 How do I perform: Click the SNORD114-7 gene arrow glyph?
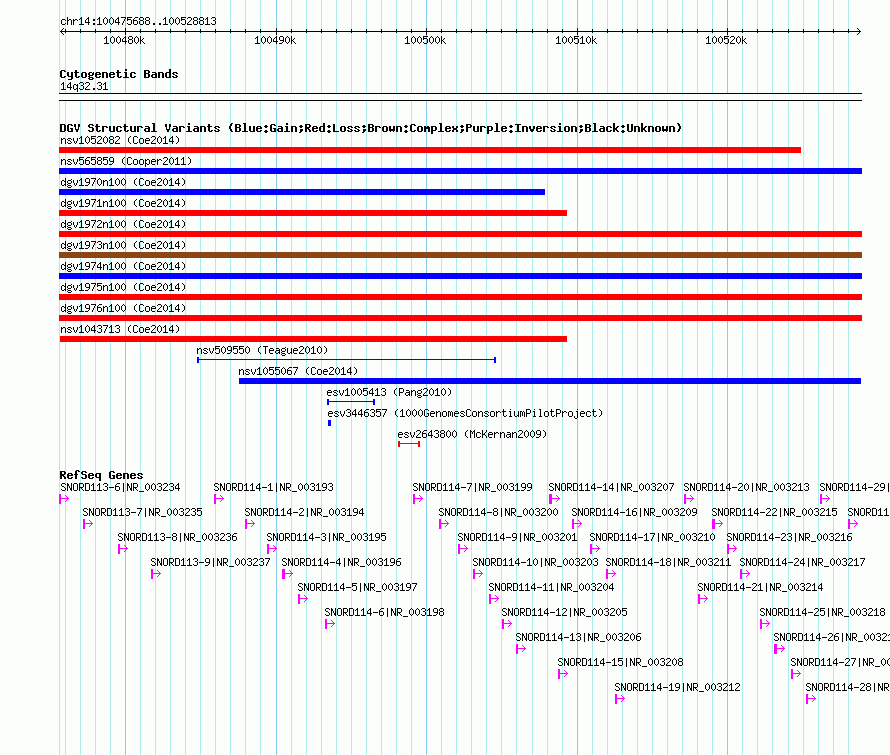click(418, 499)
